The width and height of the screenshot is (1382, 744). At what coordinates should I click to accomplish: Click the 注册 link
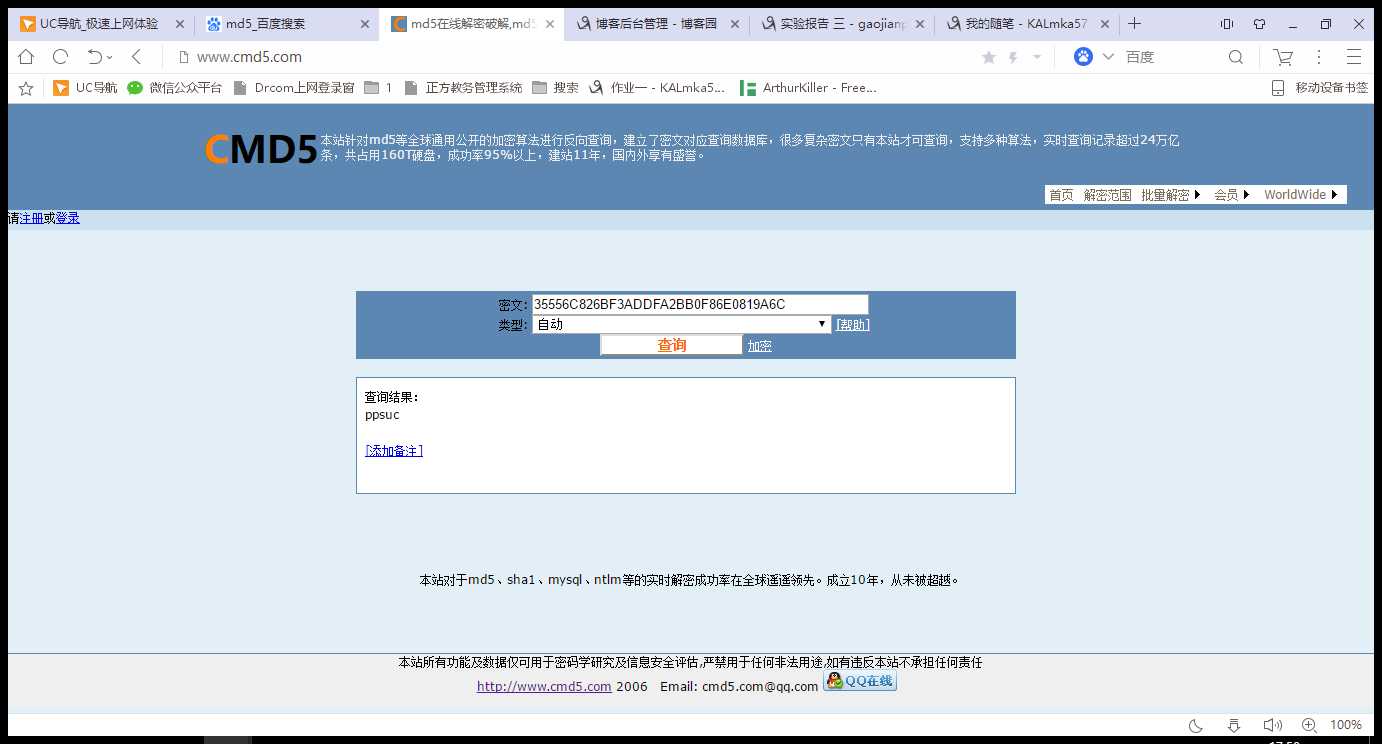pos(31,218)
